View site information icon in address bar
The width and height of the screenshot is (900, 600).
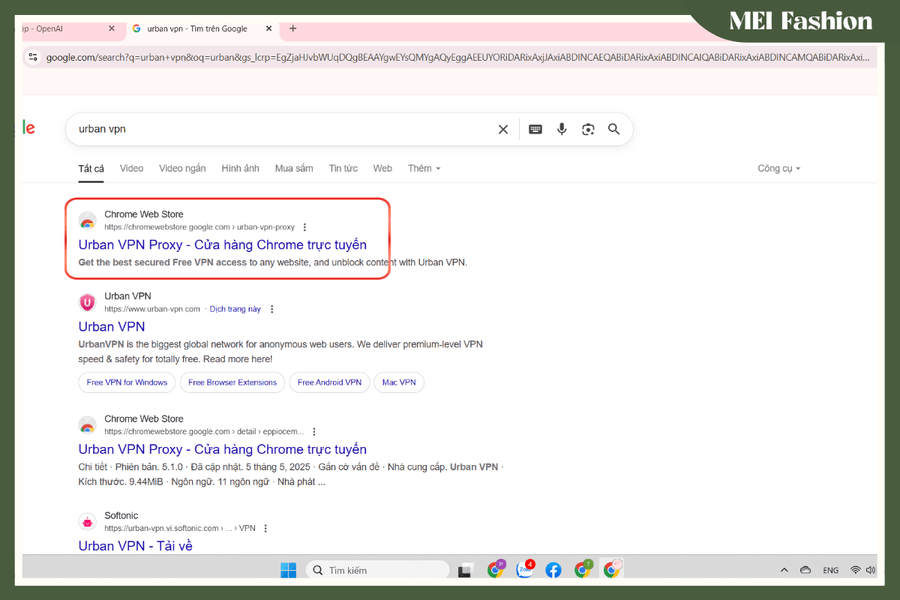click(33, 57)
